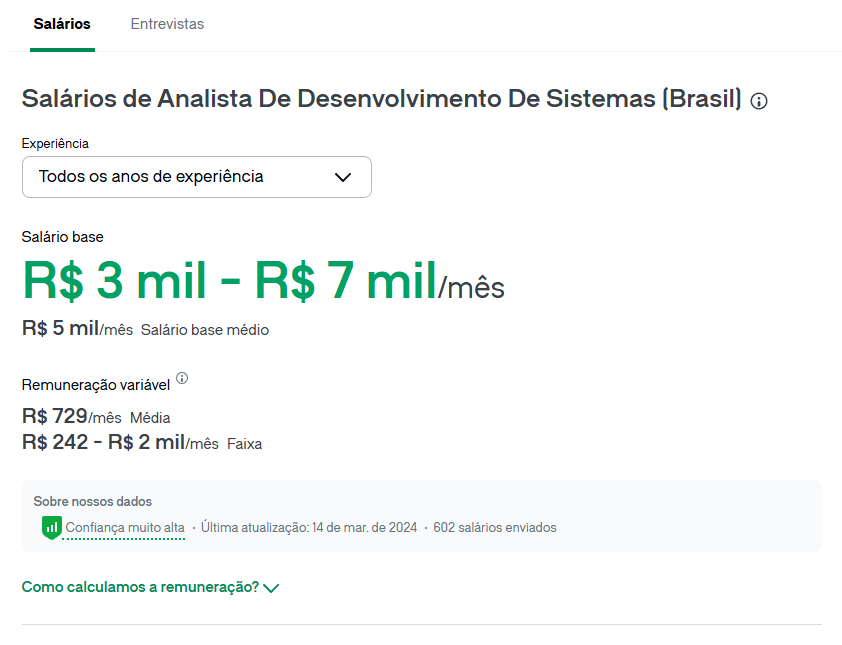
Task: Click the Última atualização date text
Action: click(309, 527)
